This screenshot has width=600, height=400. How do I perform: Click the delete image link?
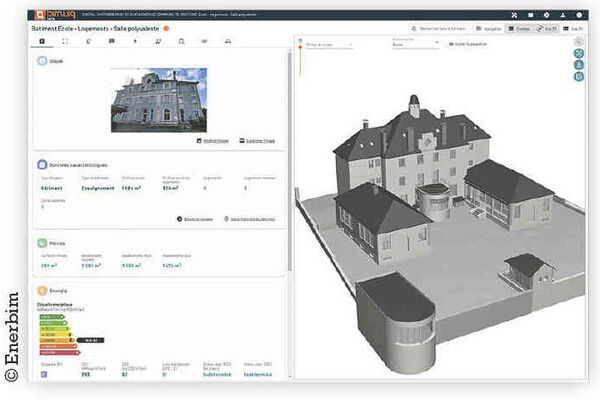[x=258, y=141]
